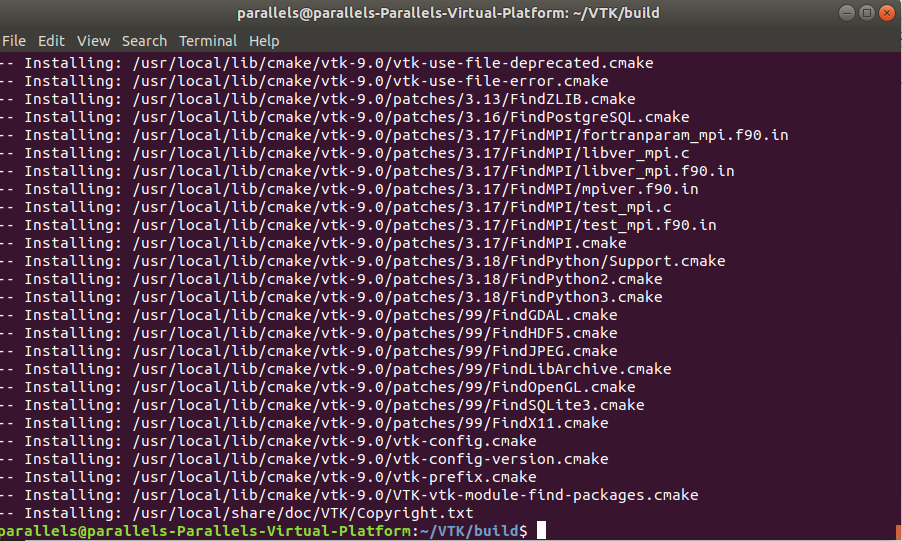Click the FindPython2.cmake install line
The image size is (902, 541).
pos(331,279)
